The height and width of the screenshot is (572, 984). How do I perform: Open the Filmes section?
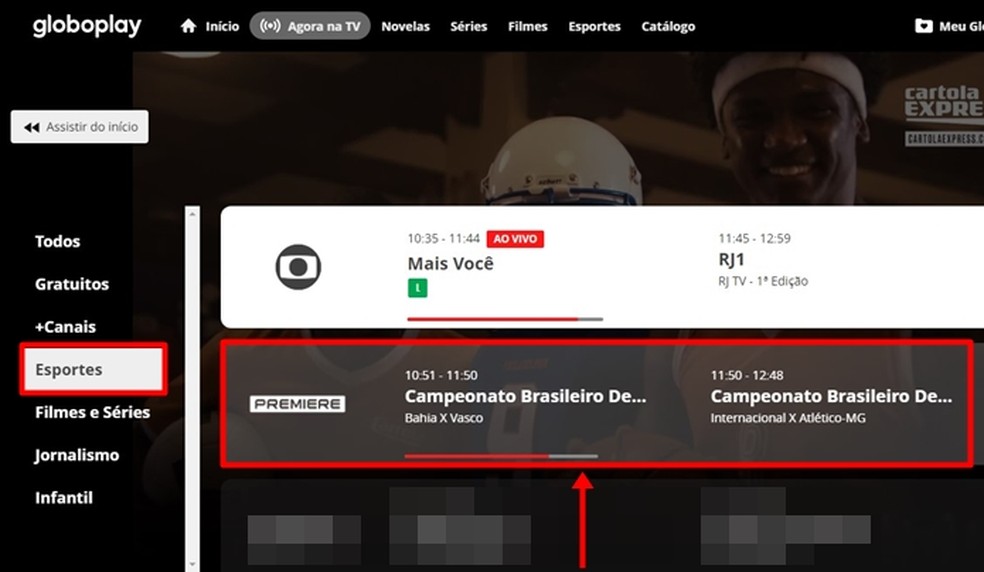528,26
